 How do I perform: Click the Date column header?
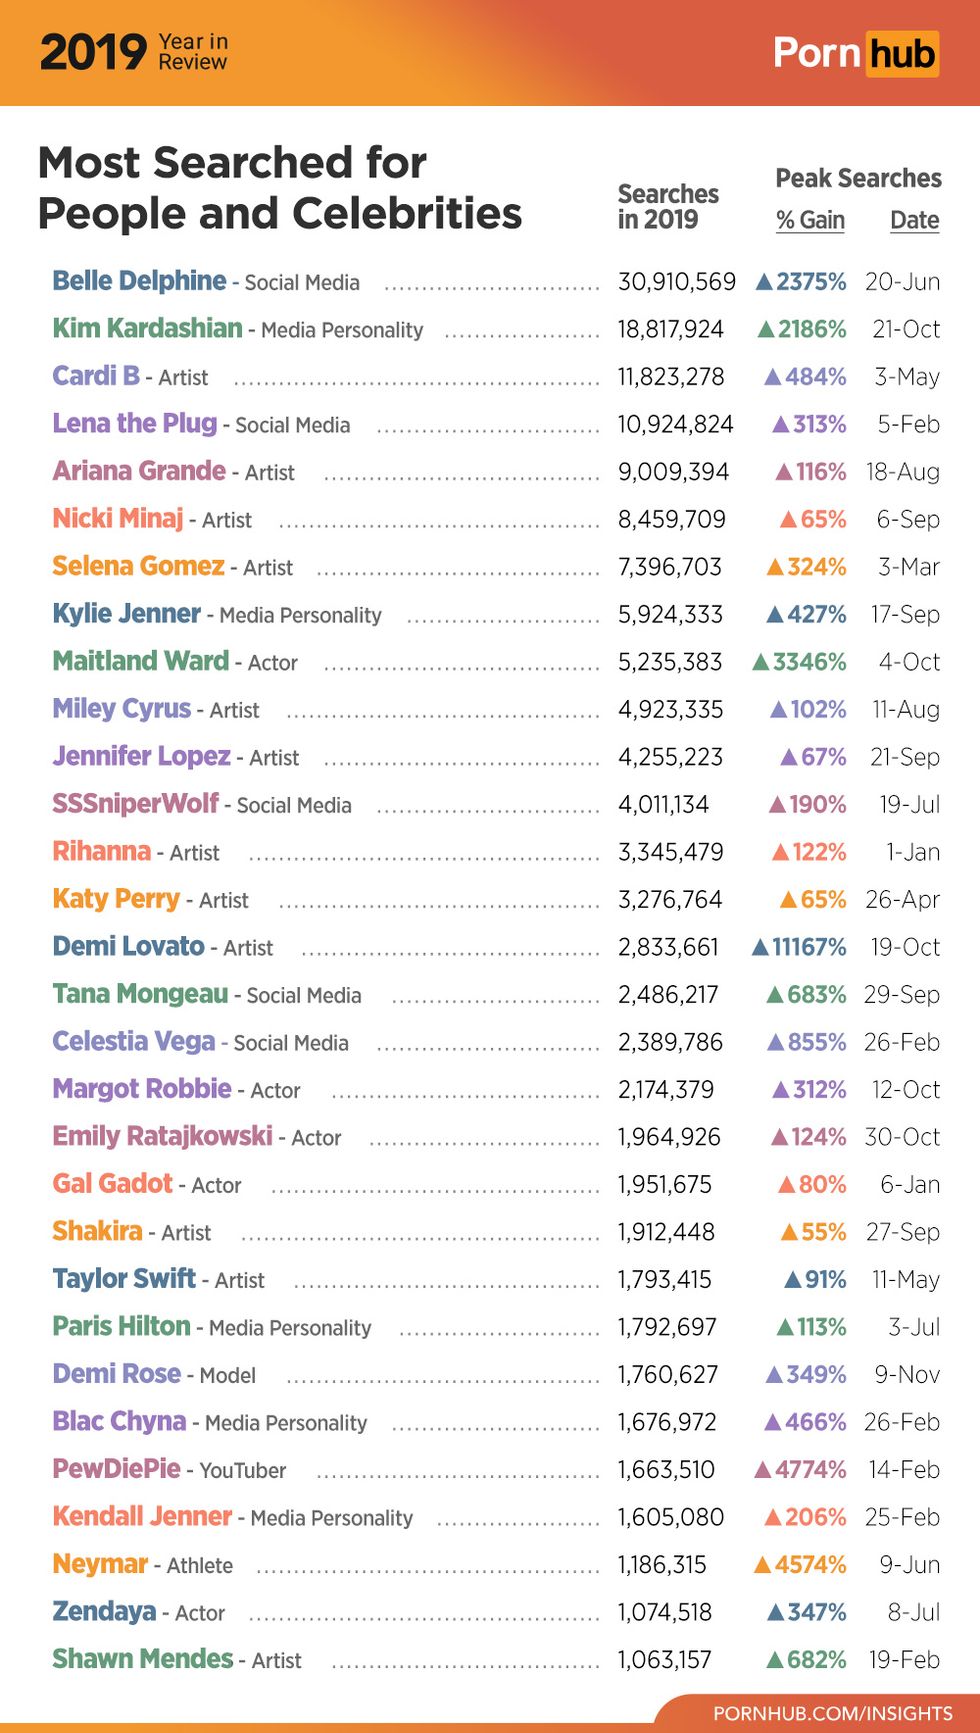[x=914, y=220]
